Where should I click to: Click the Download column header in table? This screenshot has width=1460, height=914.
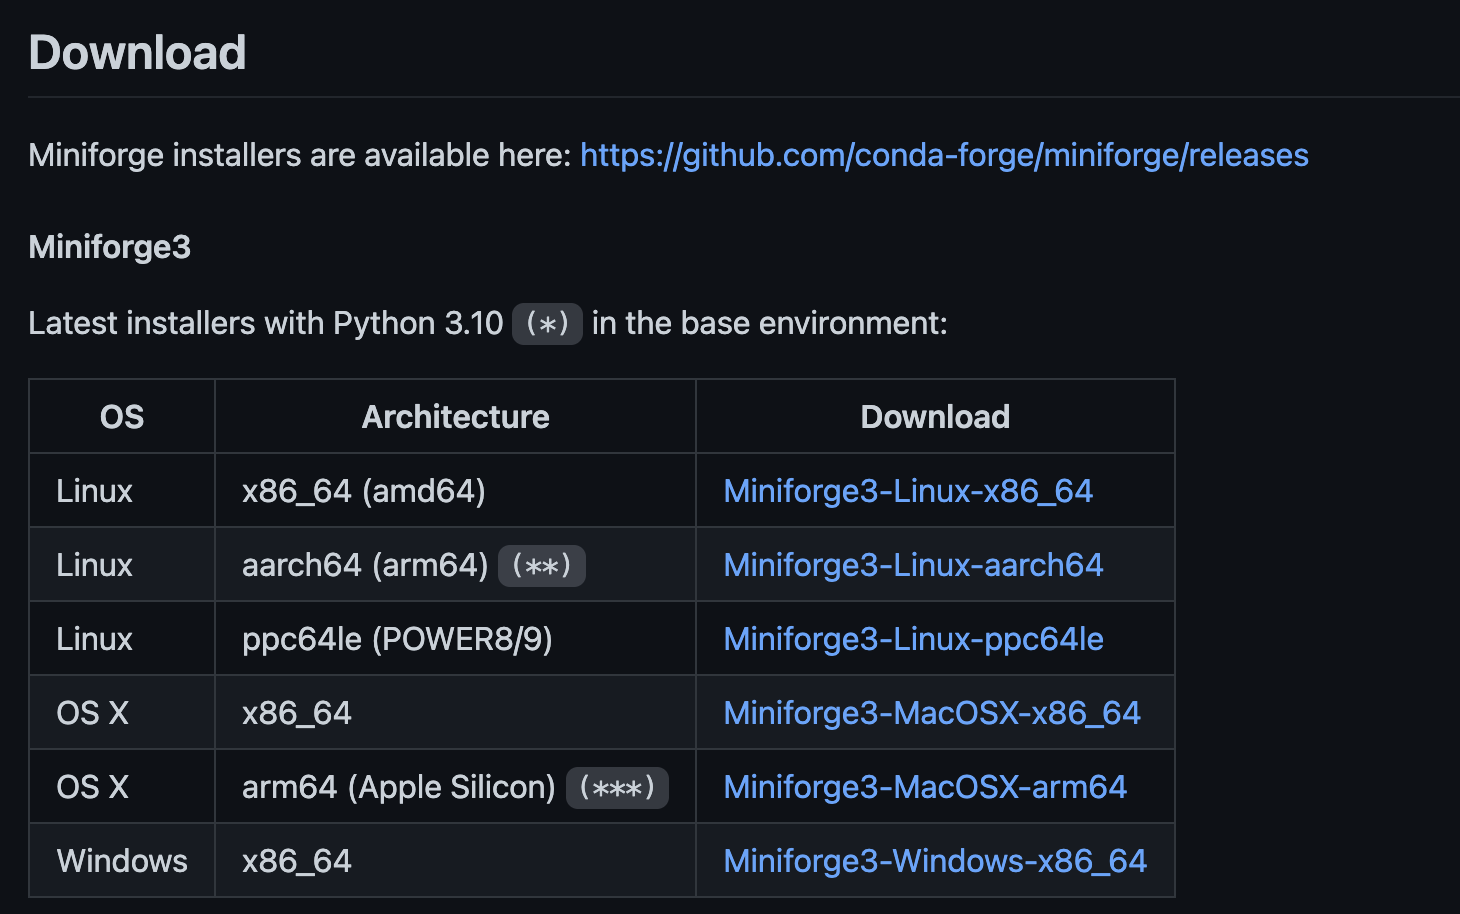(x=935, y=417)
